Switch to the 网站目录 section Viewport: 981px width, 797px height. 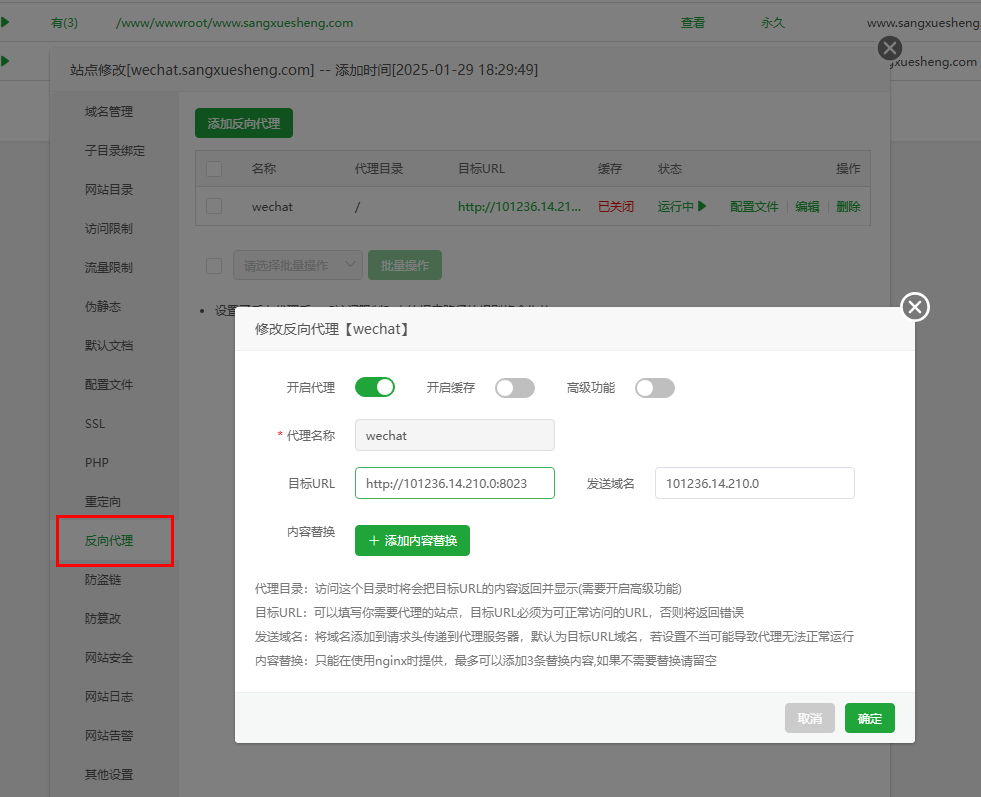click(x=109, y=190)
